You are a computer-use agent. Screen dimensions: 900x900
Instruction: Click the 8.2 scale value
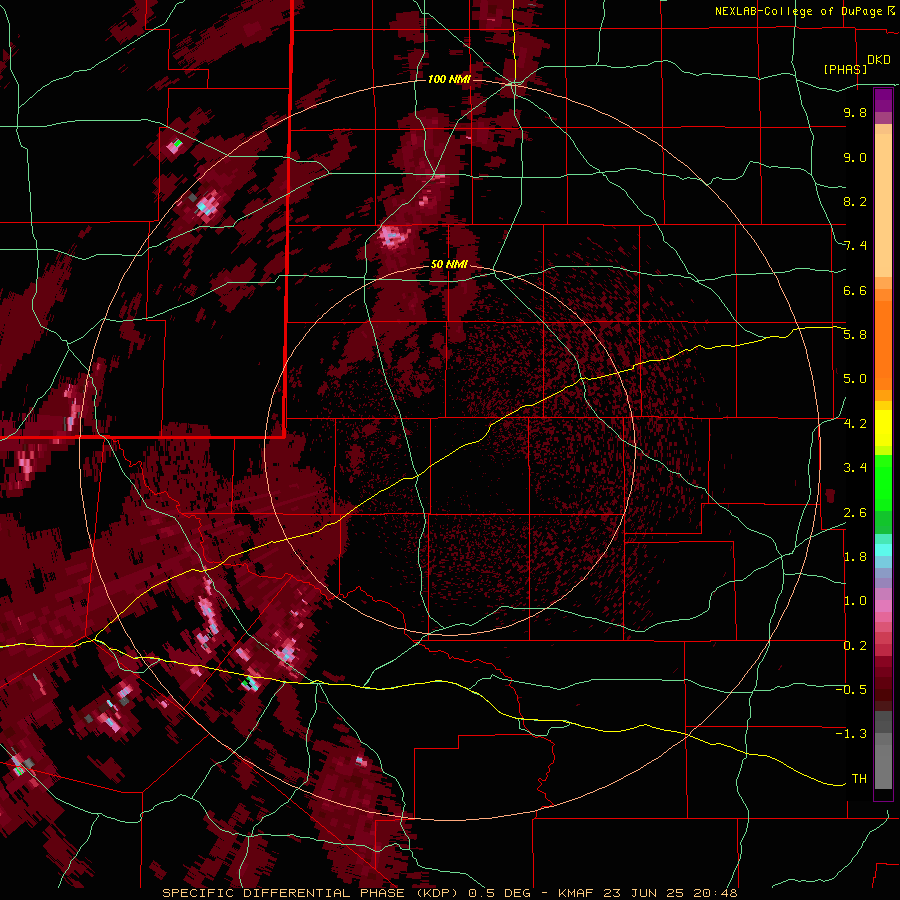pyautogui.click(x=855, y=201)
